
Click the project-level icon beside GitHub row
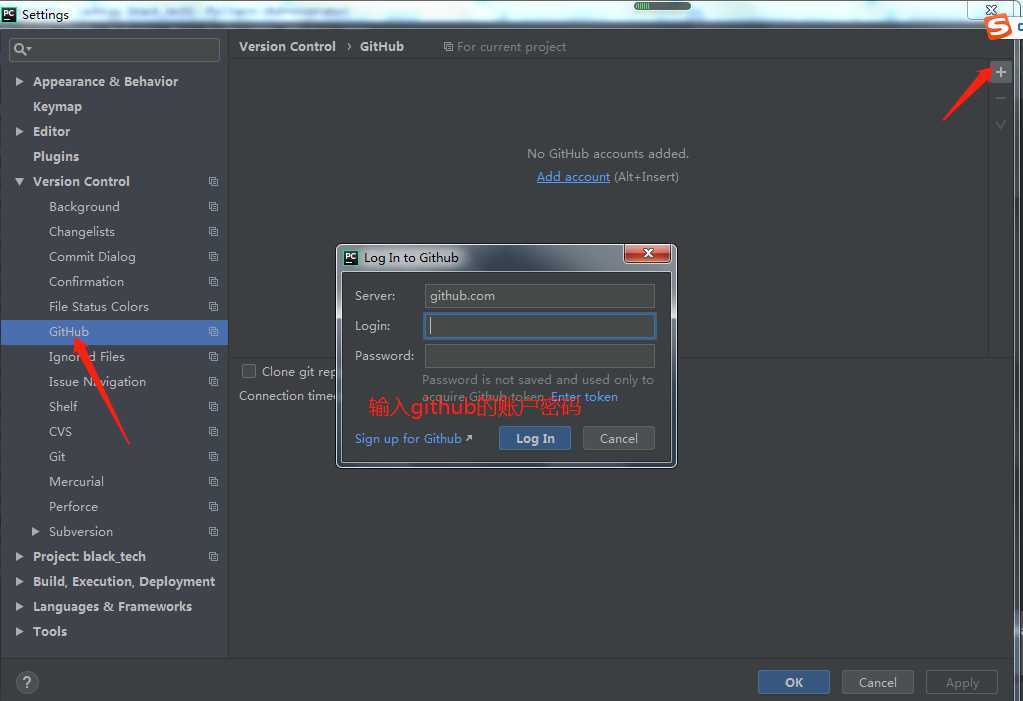(213, 332)
